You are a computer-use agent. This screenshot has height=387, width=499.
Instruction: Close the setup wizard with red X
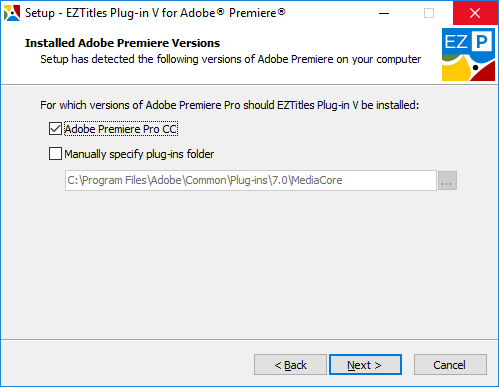(475, 13)
